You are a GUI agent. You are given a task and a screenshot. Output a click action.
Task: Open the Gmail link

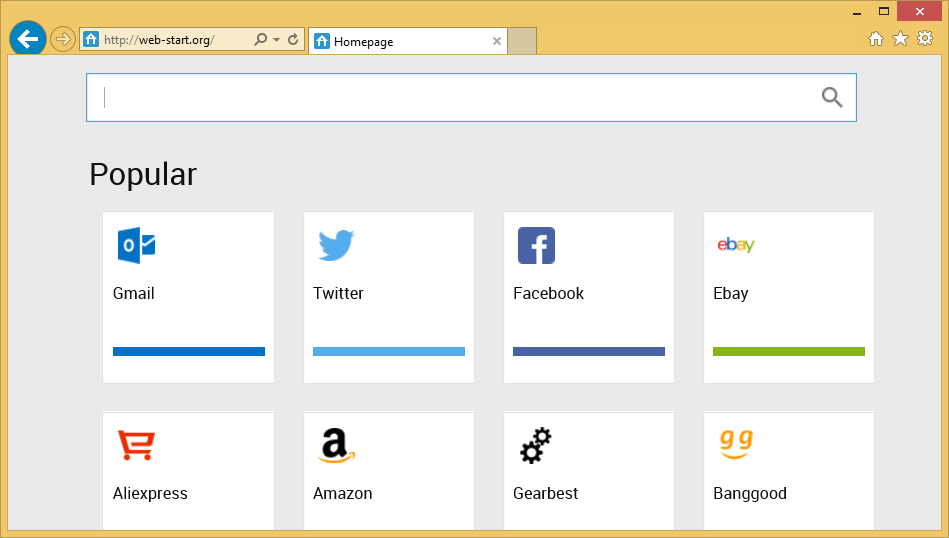click(x=134, y=294)
